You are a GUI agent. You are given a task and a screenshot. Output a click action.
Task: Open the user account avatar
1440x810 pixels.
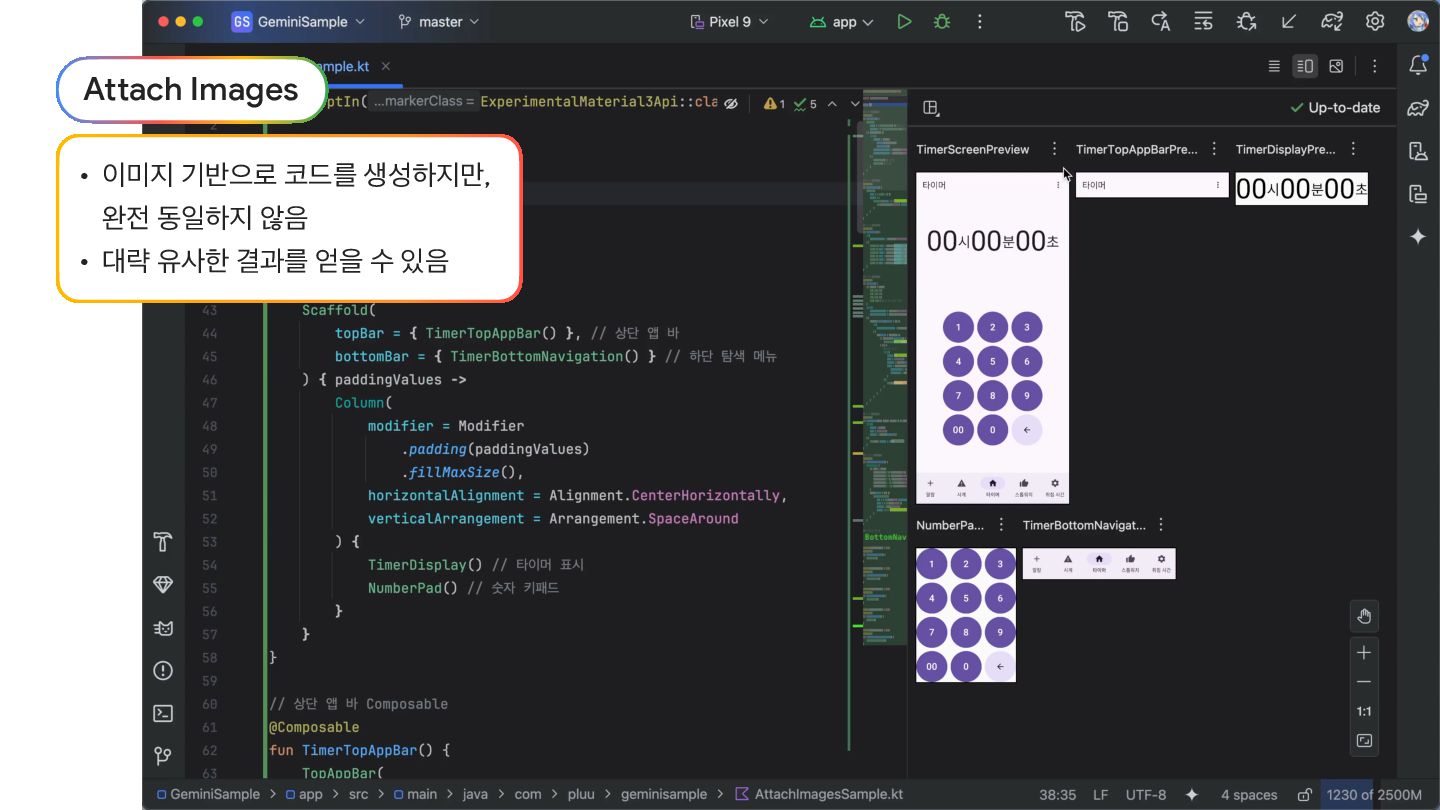tap(1417, 21)
